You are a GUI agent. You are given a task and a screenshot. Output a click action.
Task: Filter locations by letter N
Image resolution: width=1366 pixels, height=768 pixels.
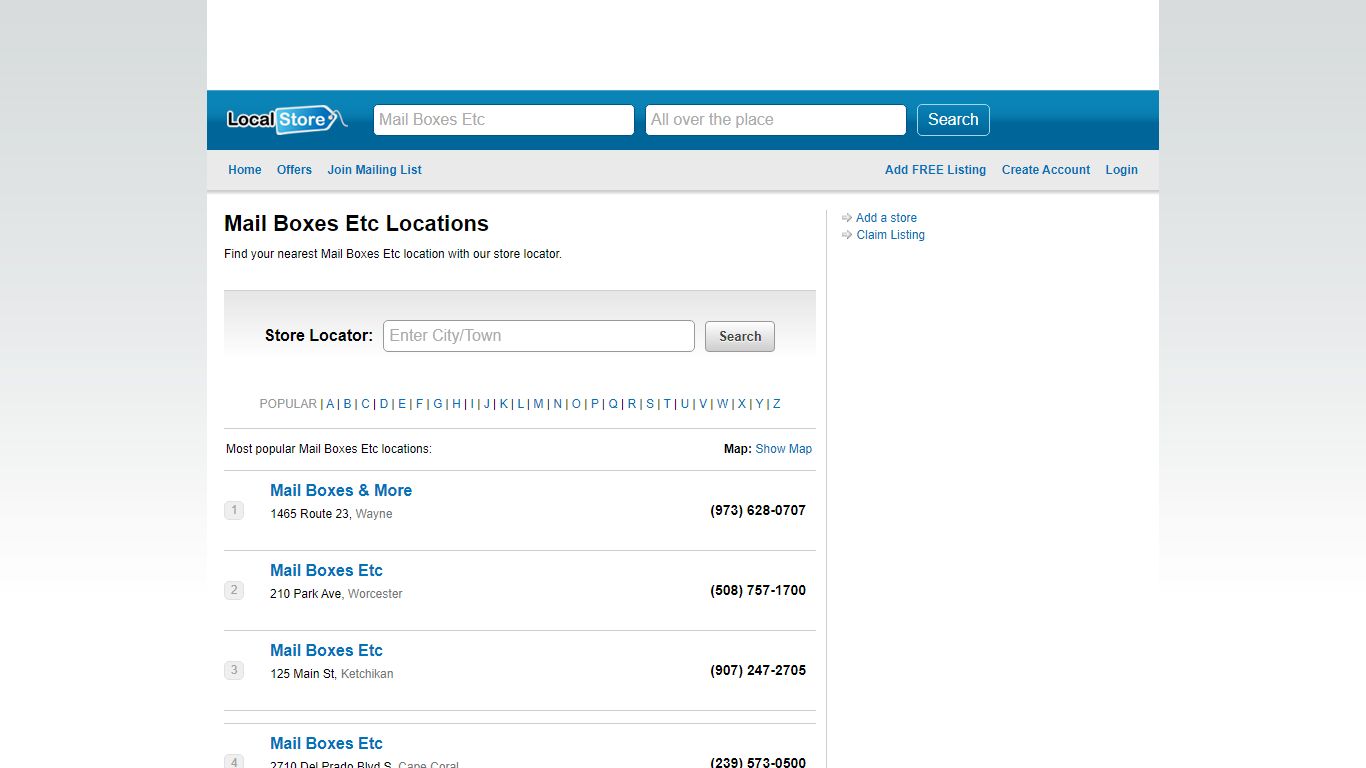(x=557, y=404)
